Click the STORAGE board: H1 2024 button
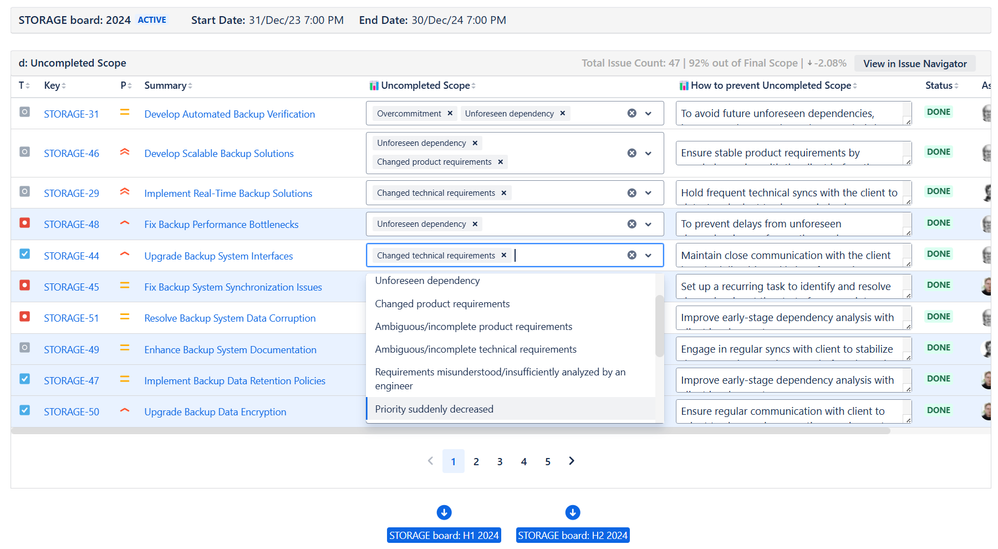The height and width of the screenshot is (549, 998). [444, 536]
